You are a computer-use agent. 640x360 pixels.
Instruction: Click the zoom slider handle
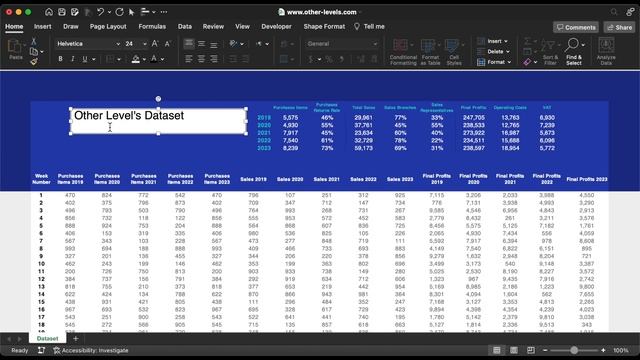574,350
